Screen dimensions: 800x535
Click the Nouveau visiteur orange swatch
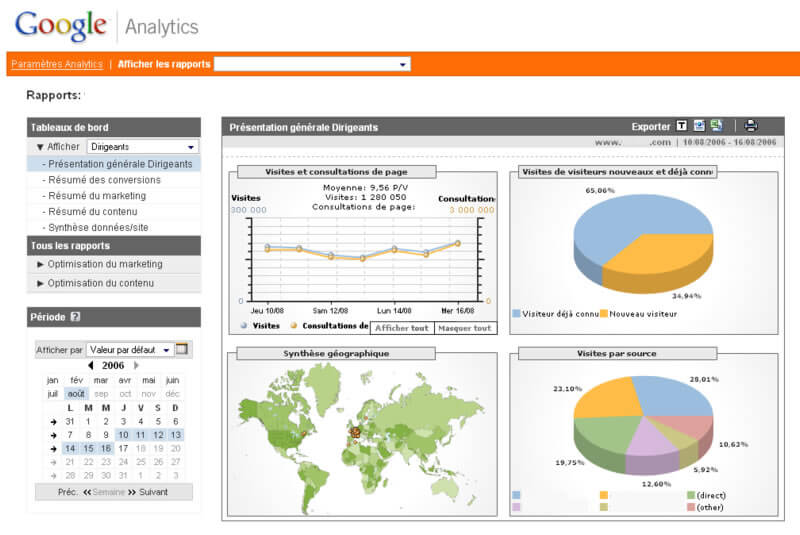(x=604, y=314)
